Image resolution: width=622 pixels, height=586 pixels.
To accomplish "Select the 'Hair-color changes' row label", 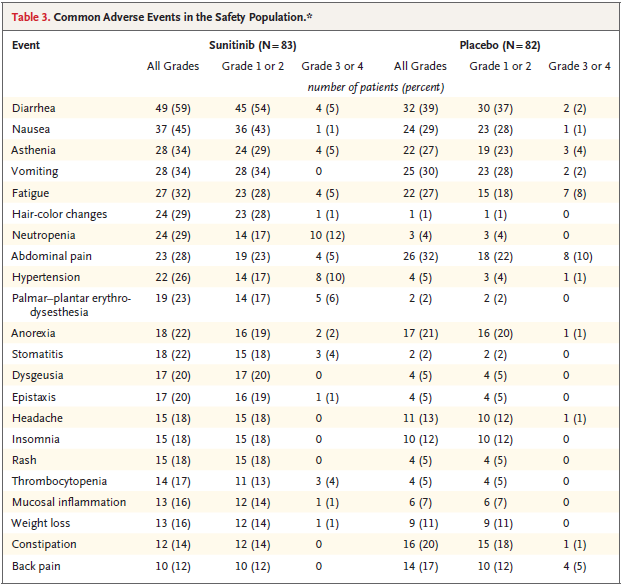I will [x=60, y=214].
